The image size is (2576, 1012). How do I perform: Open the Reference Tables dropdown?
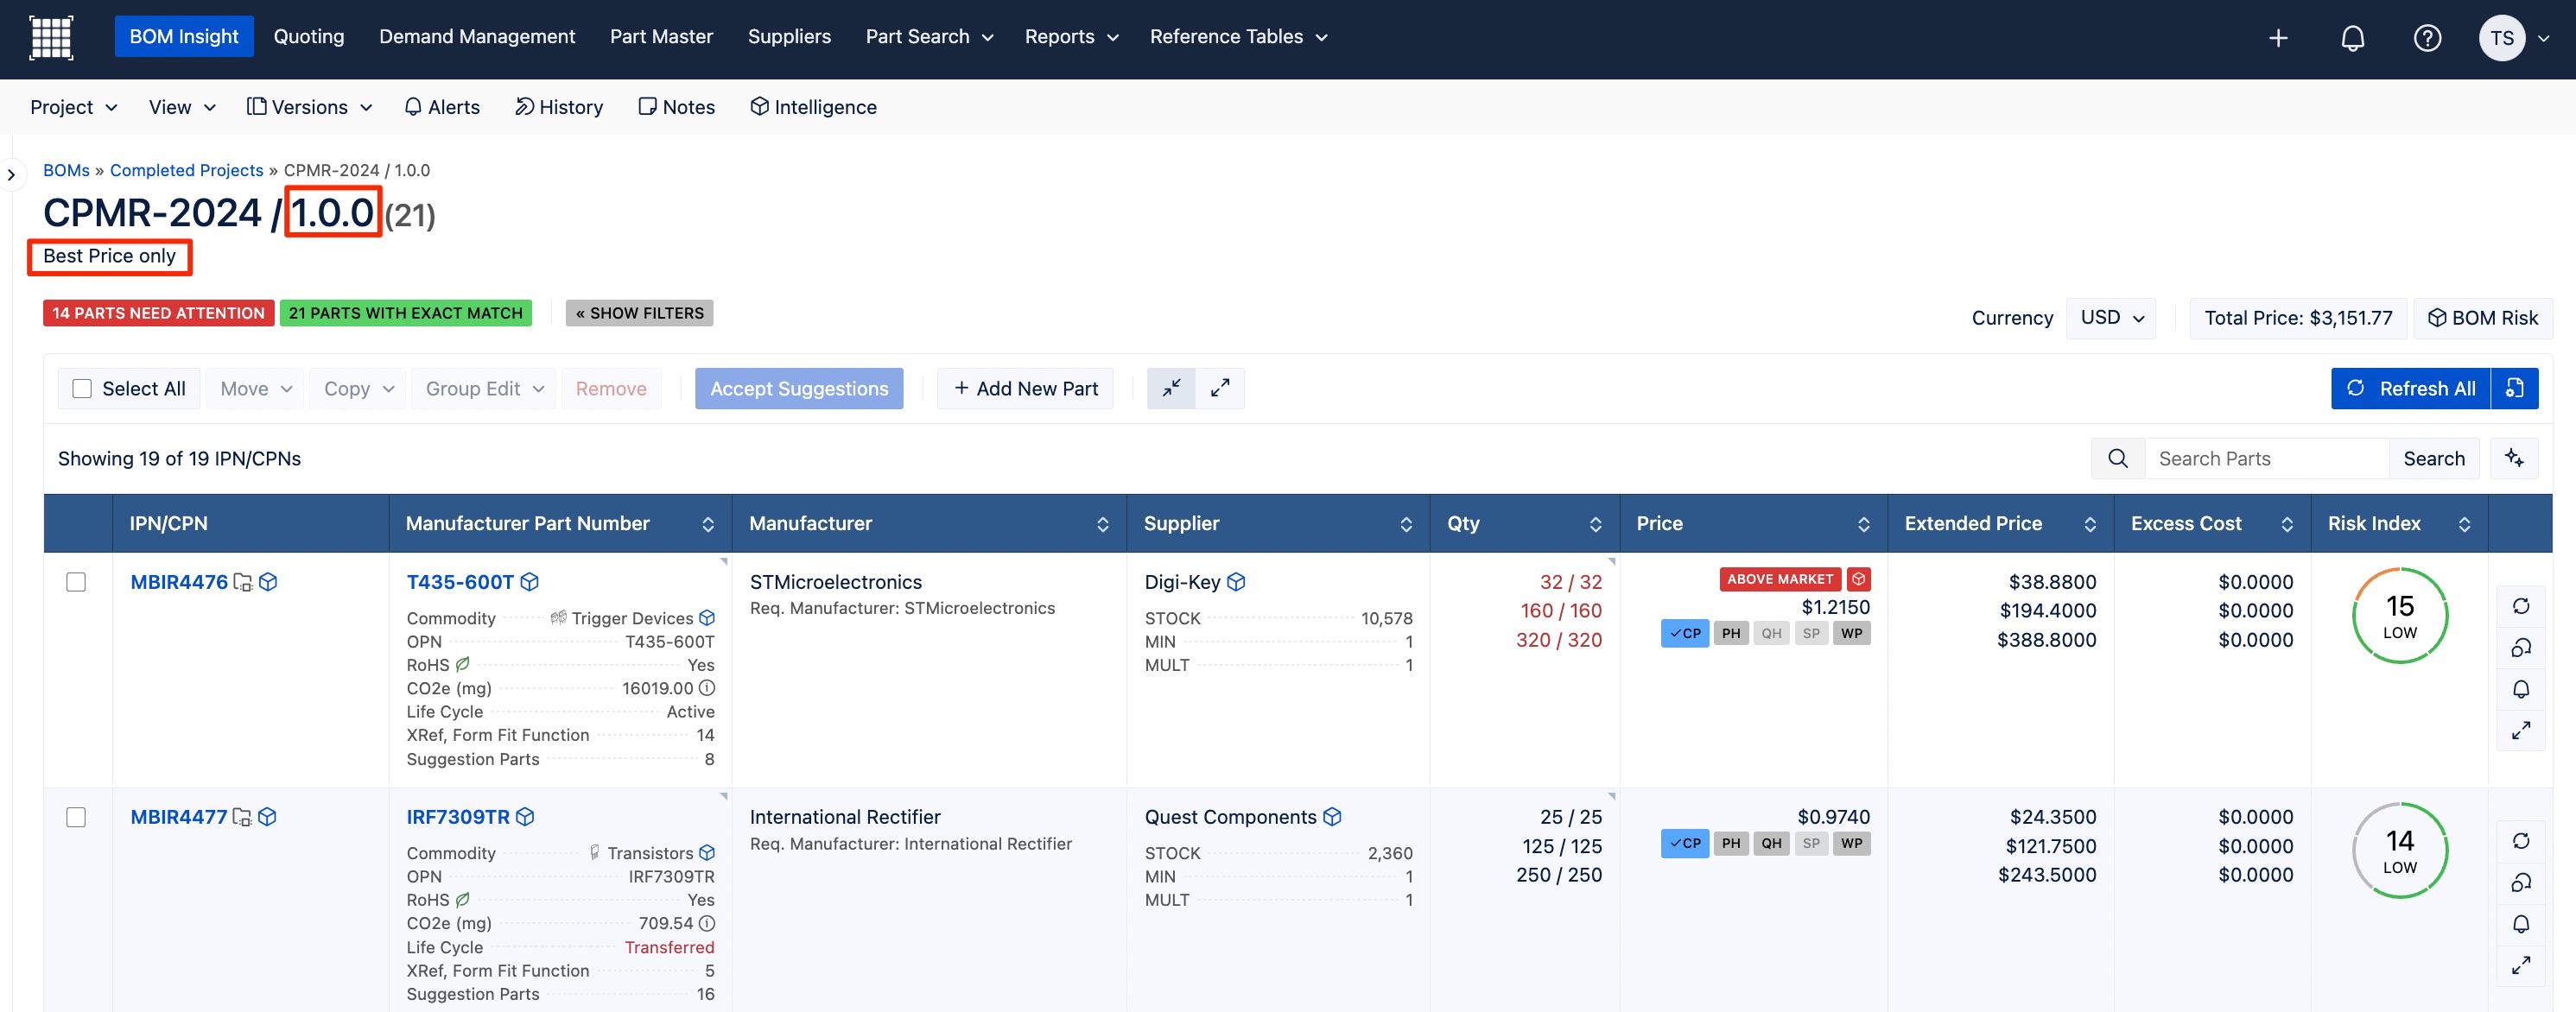click(1238, 37)
